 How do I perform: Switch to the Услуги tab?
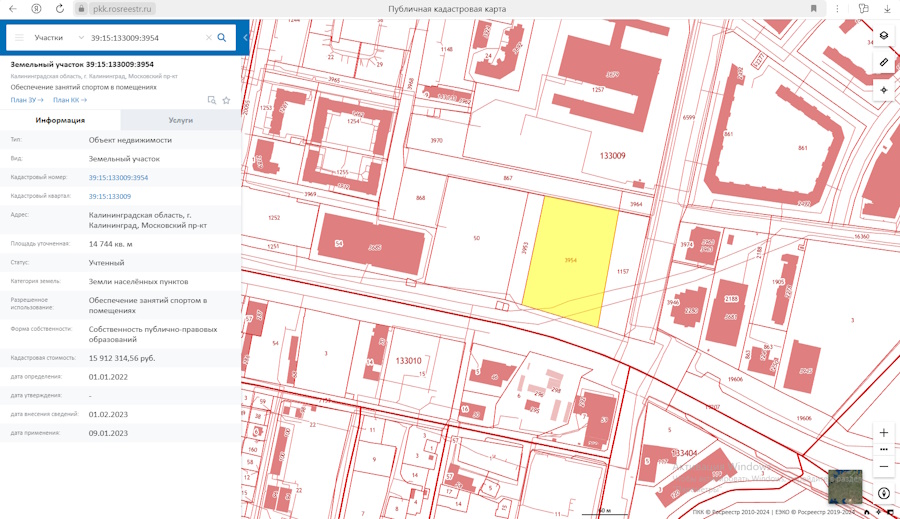click(181, 120)
